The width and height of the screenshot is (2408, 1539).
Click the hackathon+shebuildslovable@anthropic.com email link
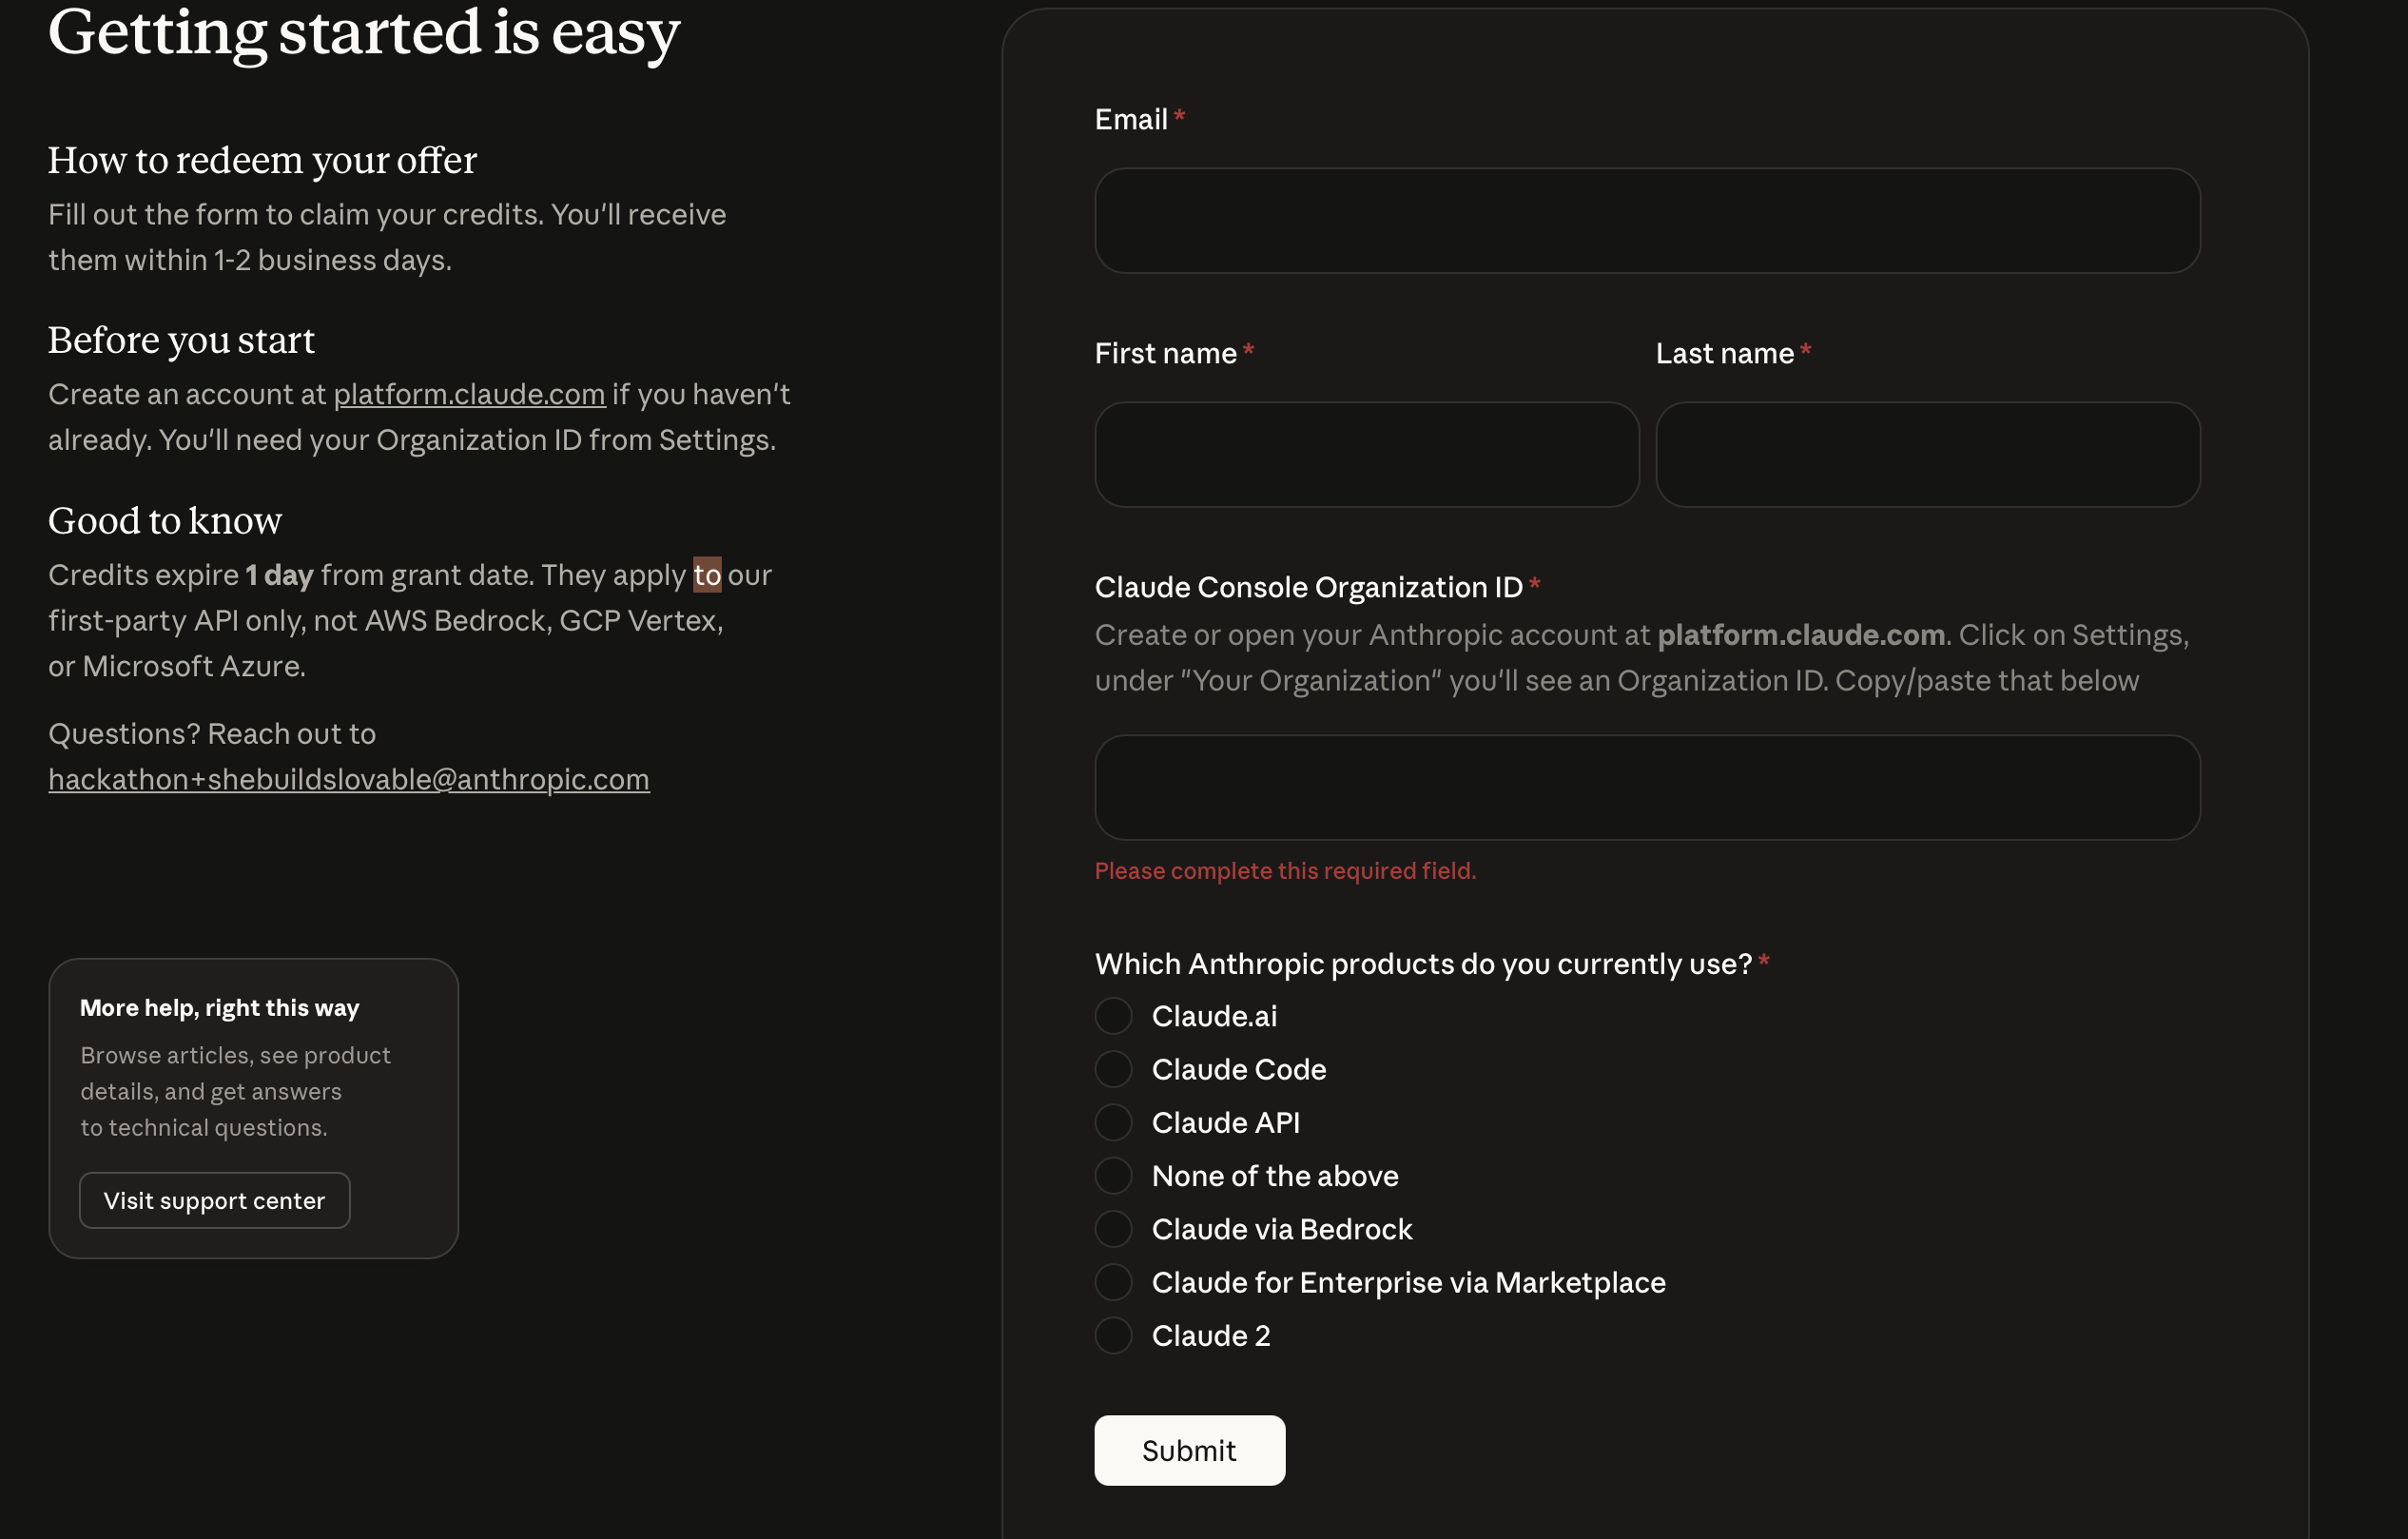coord(348,779)
